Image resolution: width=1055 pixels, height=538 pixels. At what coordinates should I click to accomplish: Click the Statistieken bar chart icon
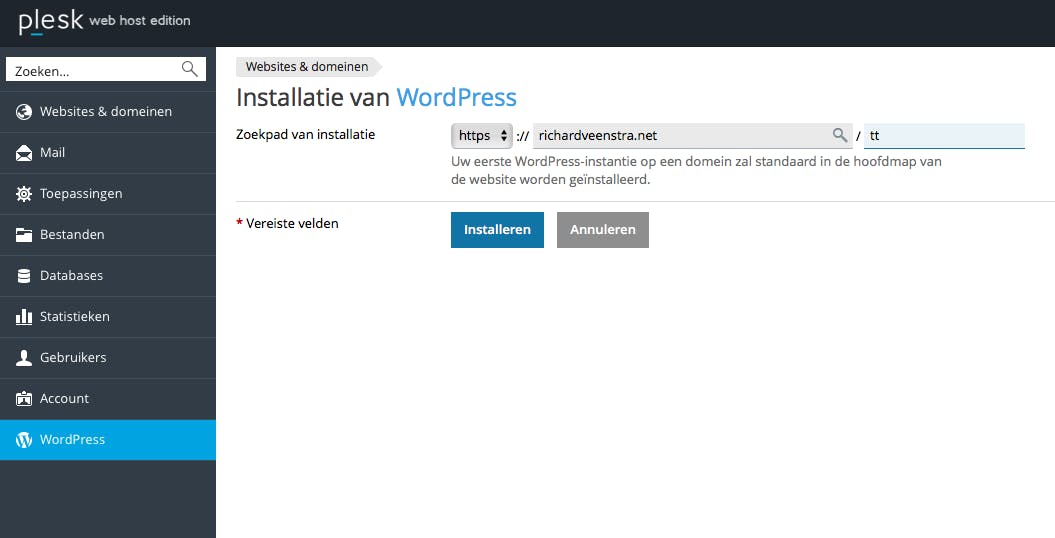tap(24, 317)
